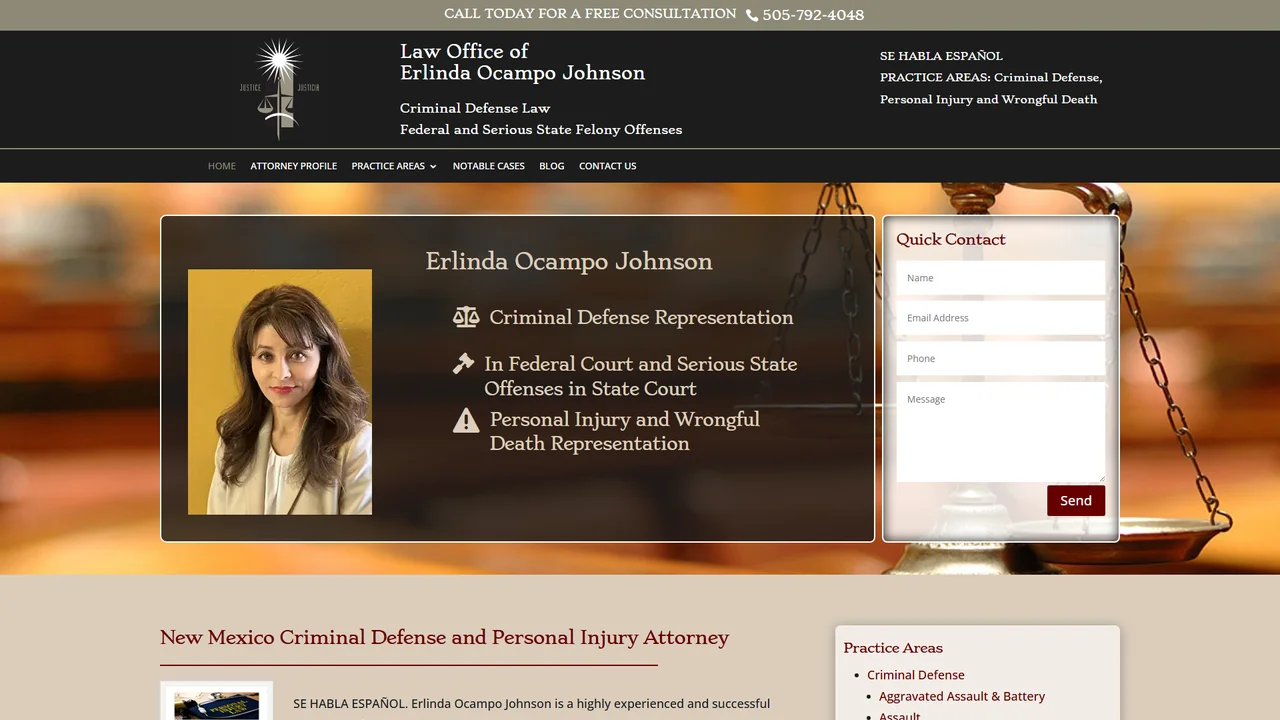Click the phone handset icon in top bar
The width and height of the screenshot is (1280, 720).
(x=752, y=15)
